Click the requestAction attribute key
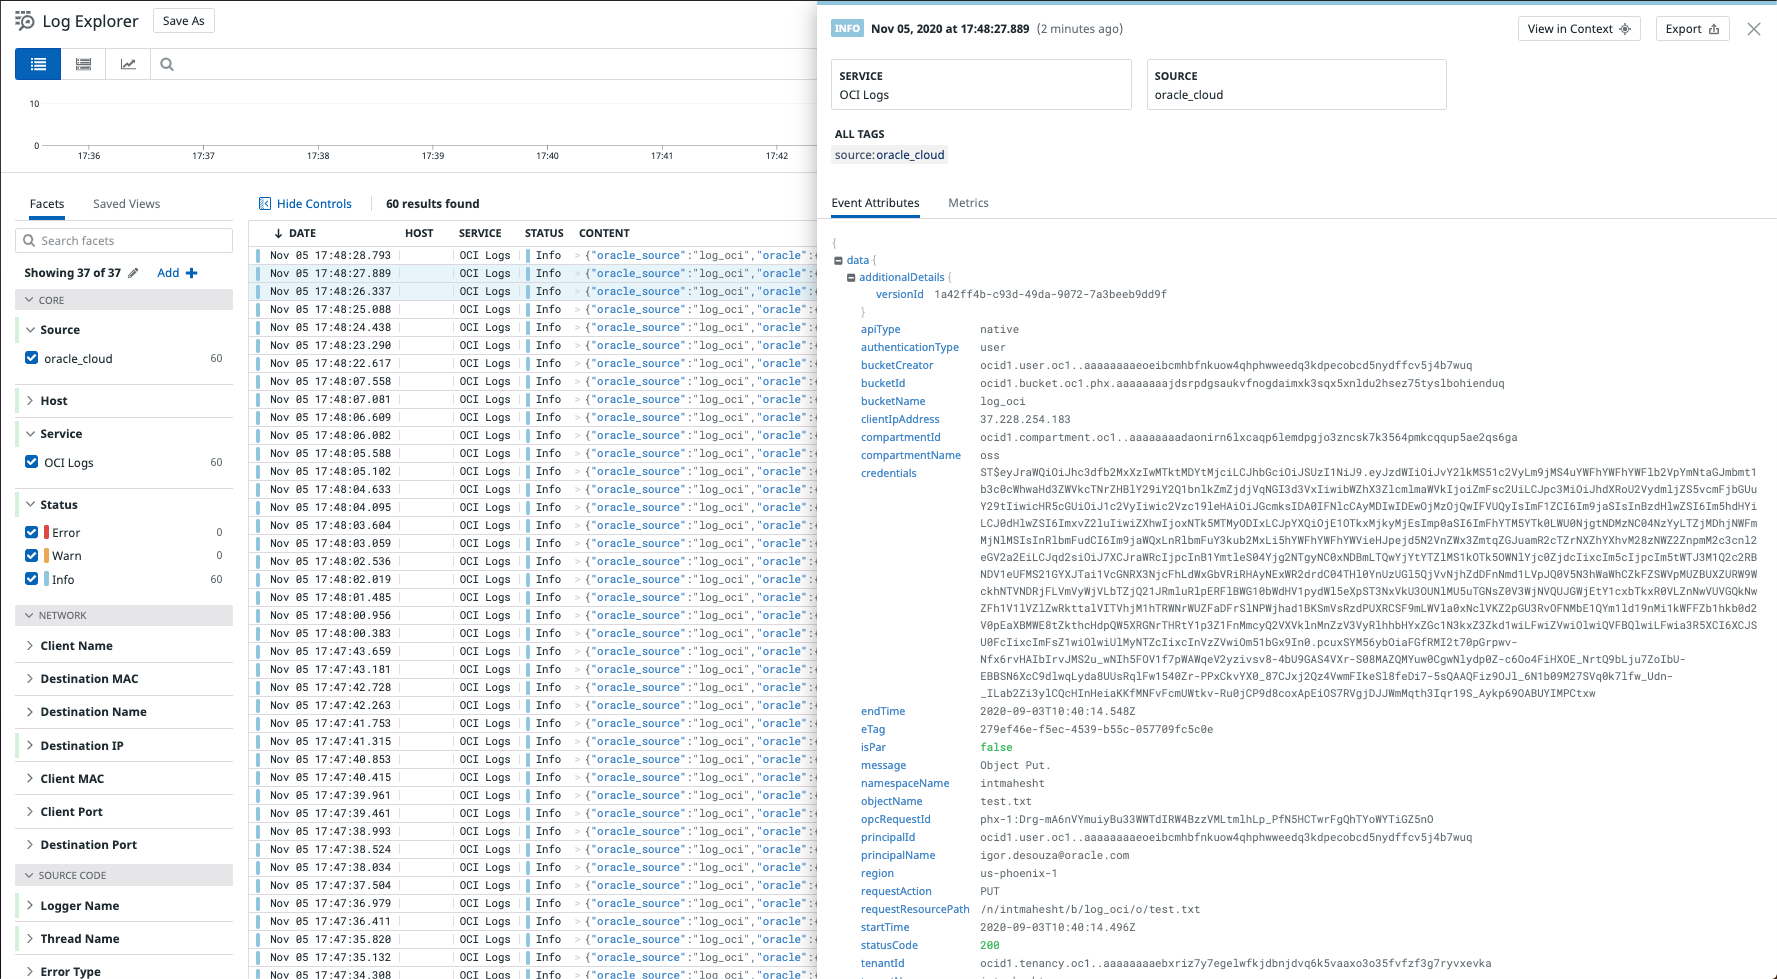Viewport: 1777px width, 979px height. [x=896, y=892]
